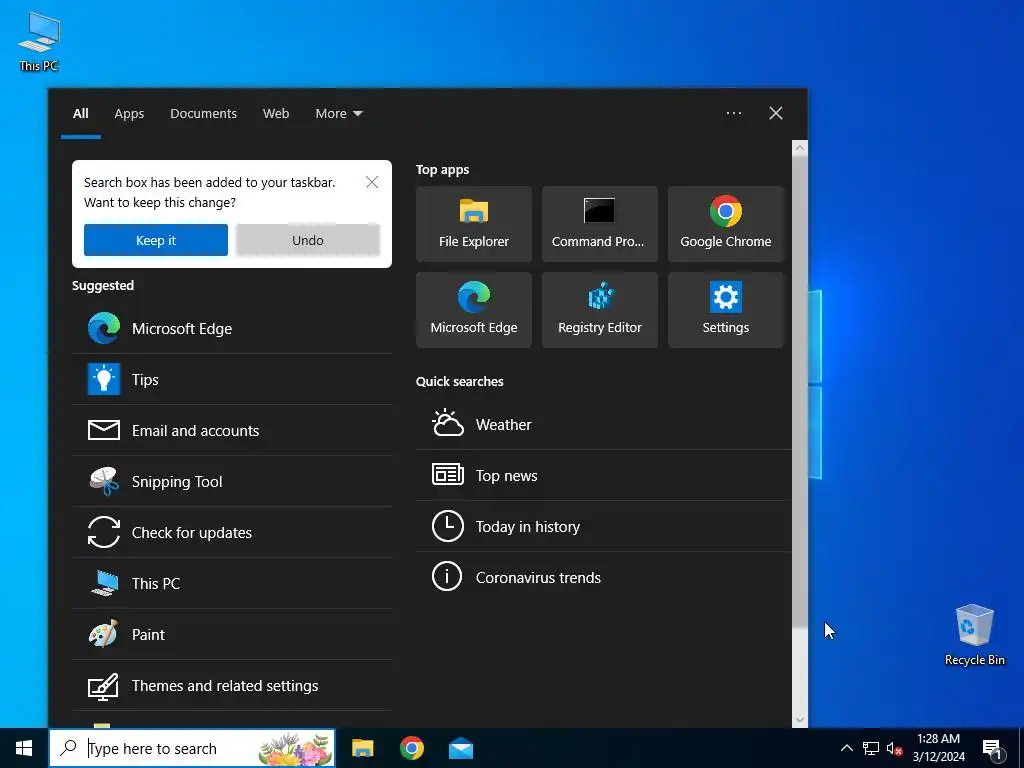This screenshot has height=768, width=1024.
Task: Open Mail app on the taskbar
Action: (x=461, y=748)
